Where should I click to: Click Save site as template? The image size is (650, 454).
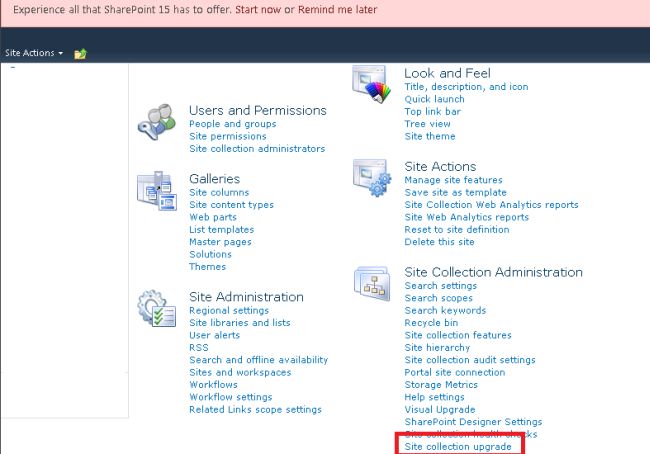[x=455, y=192]
